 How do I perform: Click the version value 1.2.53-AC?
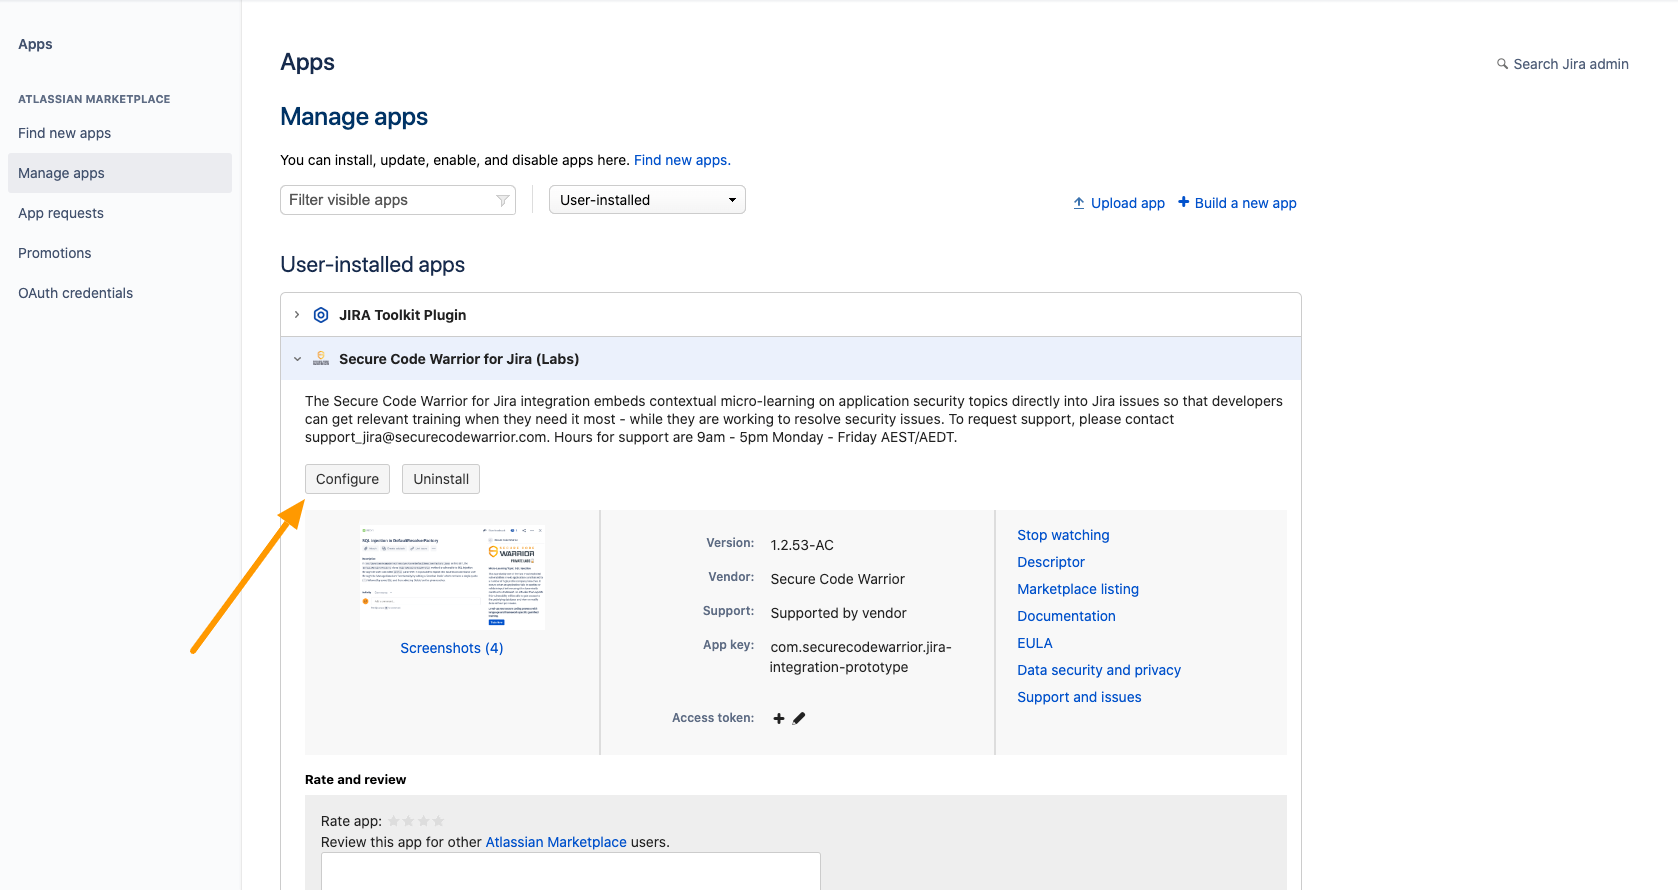coord(802,545)
